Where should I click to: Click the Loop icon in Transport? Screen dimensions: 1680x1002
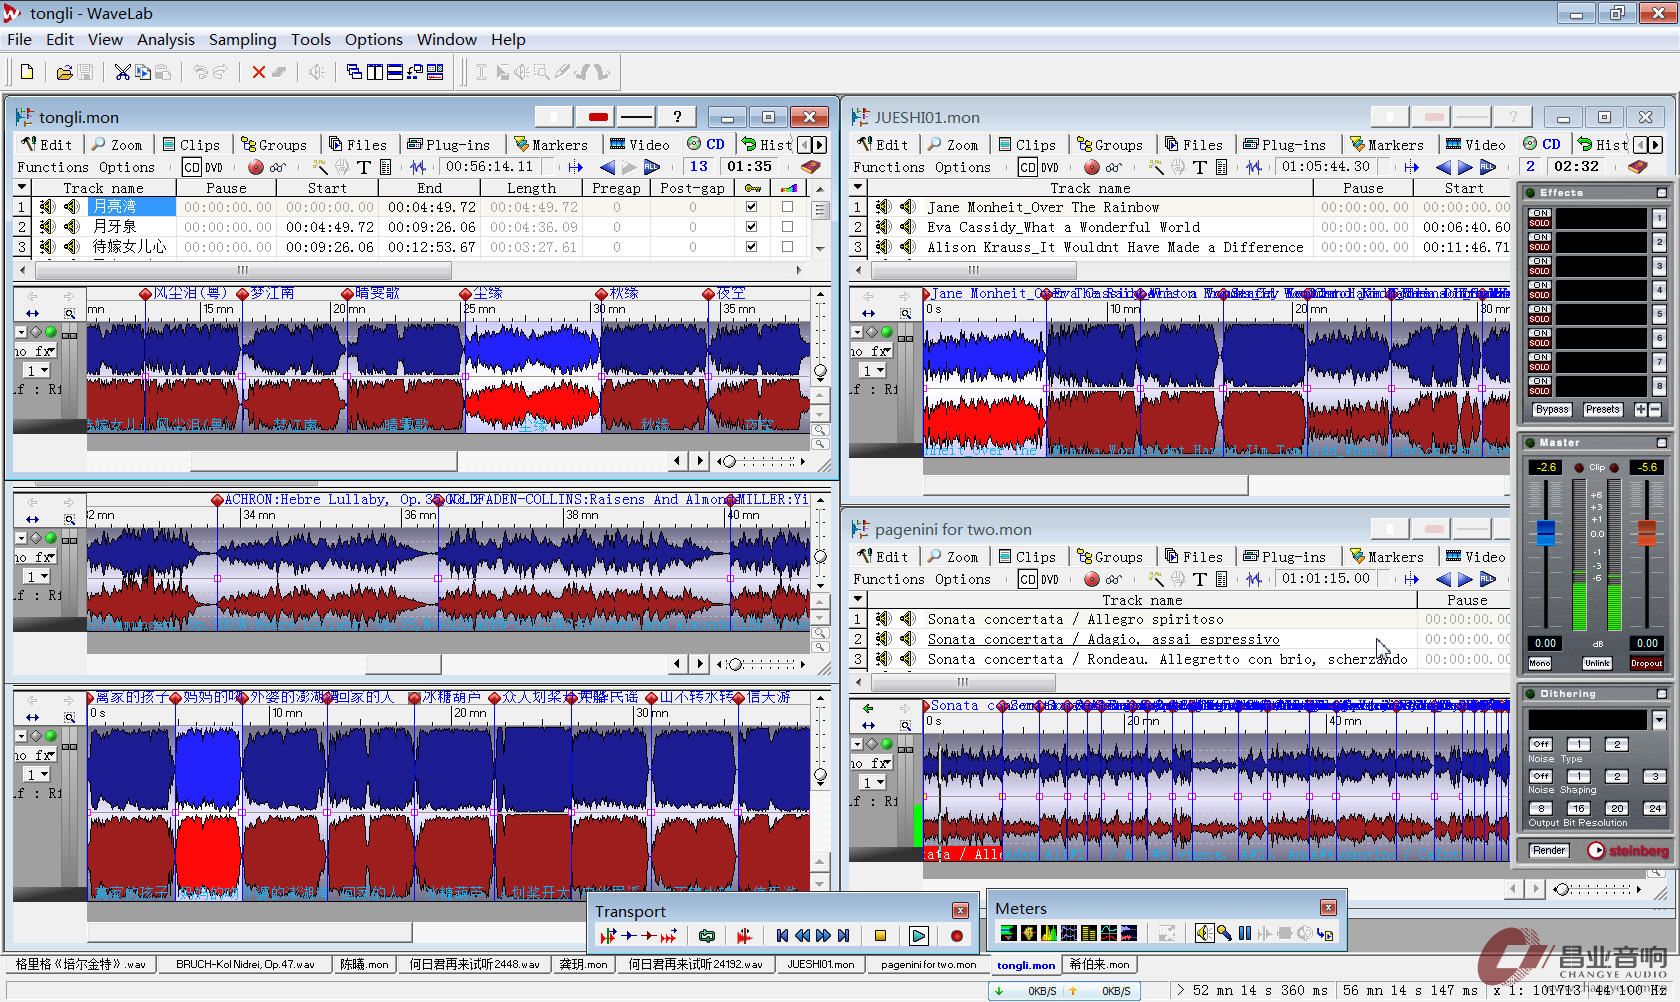tap(707, 936)
